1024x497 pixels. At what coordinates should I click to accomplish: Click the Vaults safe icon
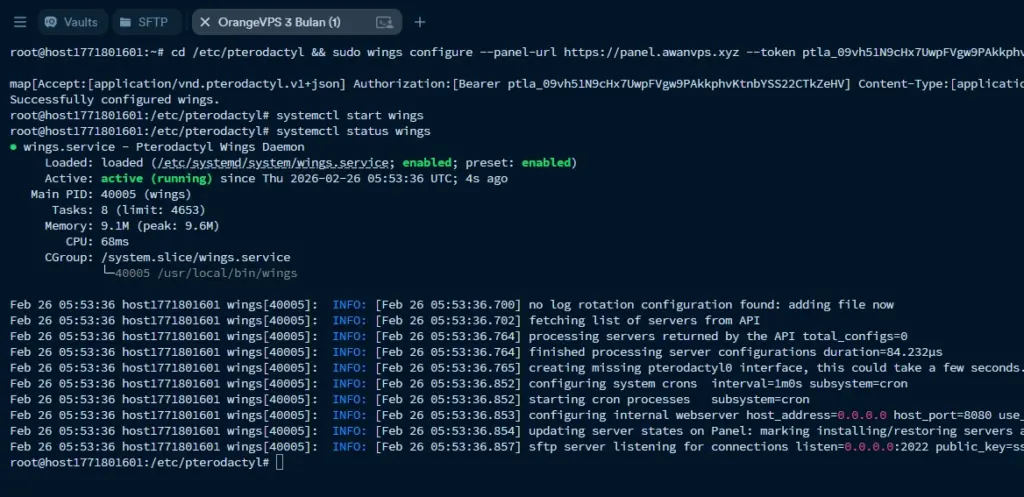51,22
